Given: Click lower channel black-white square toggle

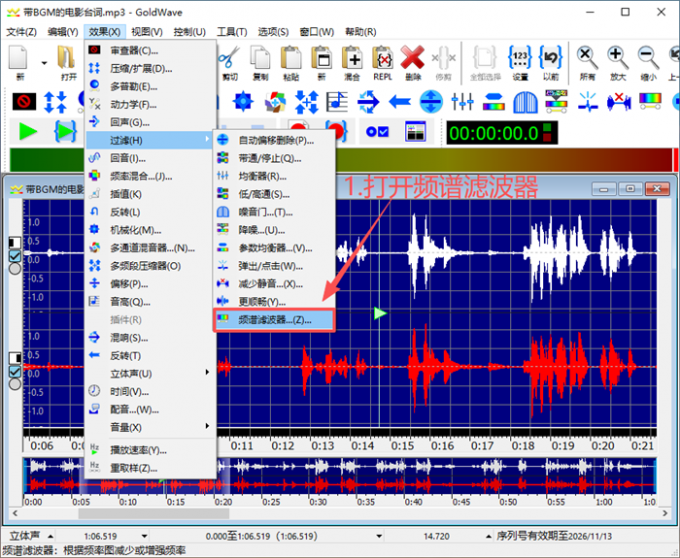Looking at the screenshot, I should pos(15,358).
